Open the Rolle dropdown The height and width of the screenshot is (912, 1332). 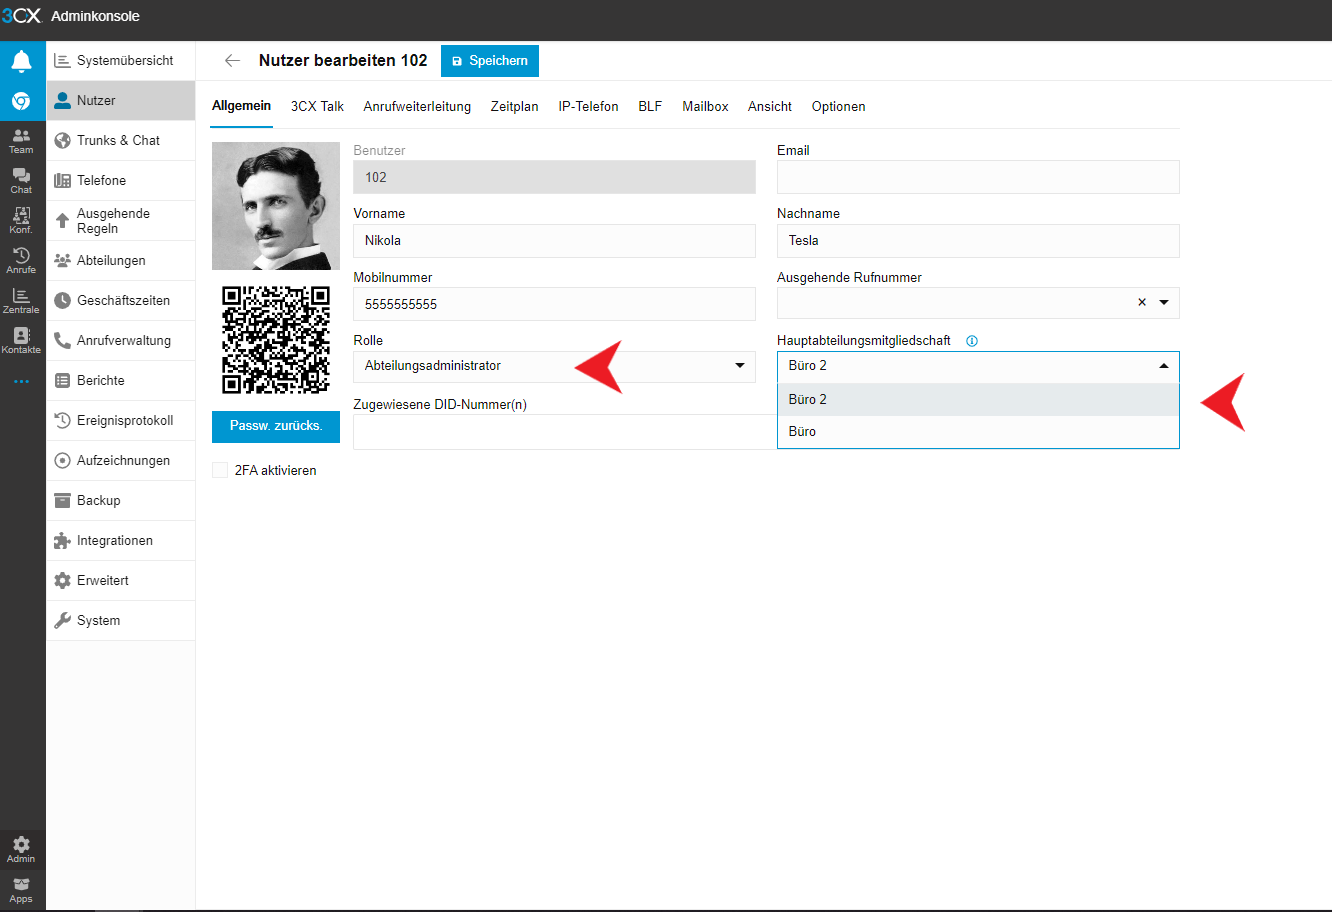pos(554,366)
